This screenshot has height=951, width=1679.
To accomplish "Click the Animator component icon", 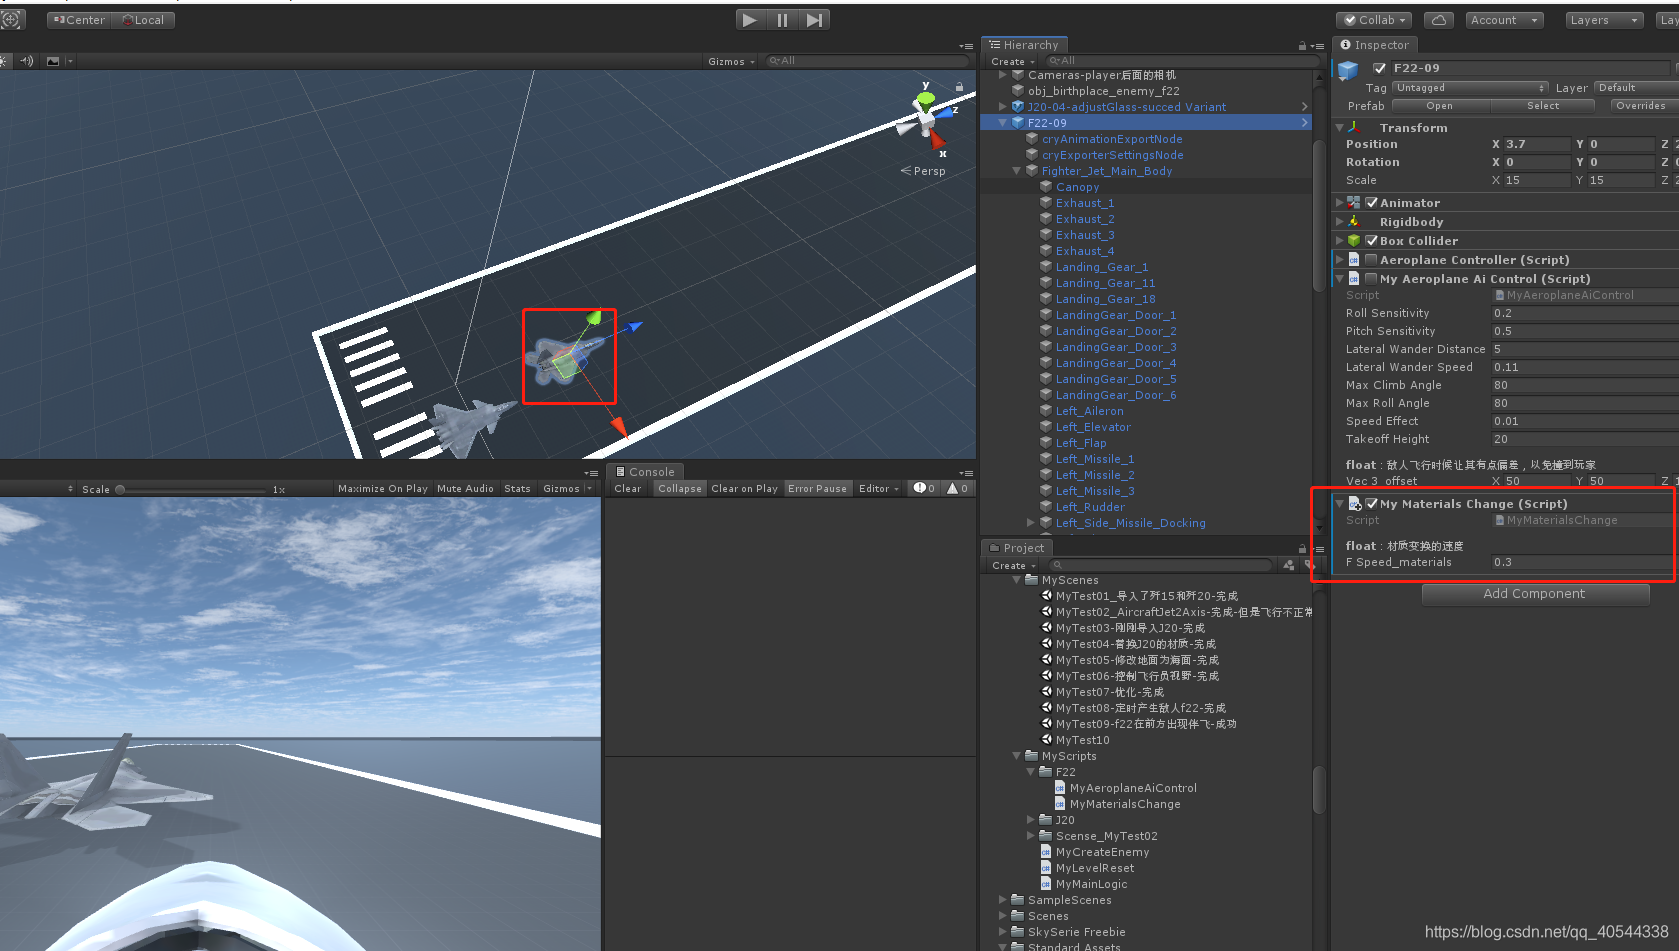I will pos(1354,203).
